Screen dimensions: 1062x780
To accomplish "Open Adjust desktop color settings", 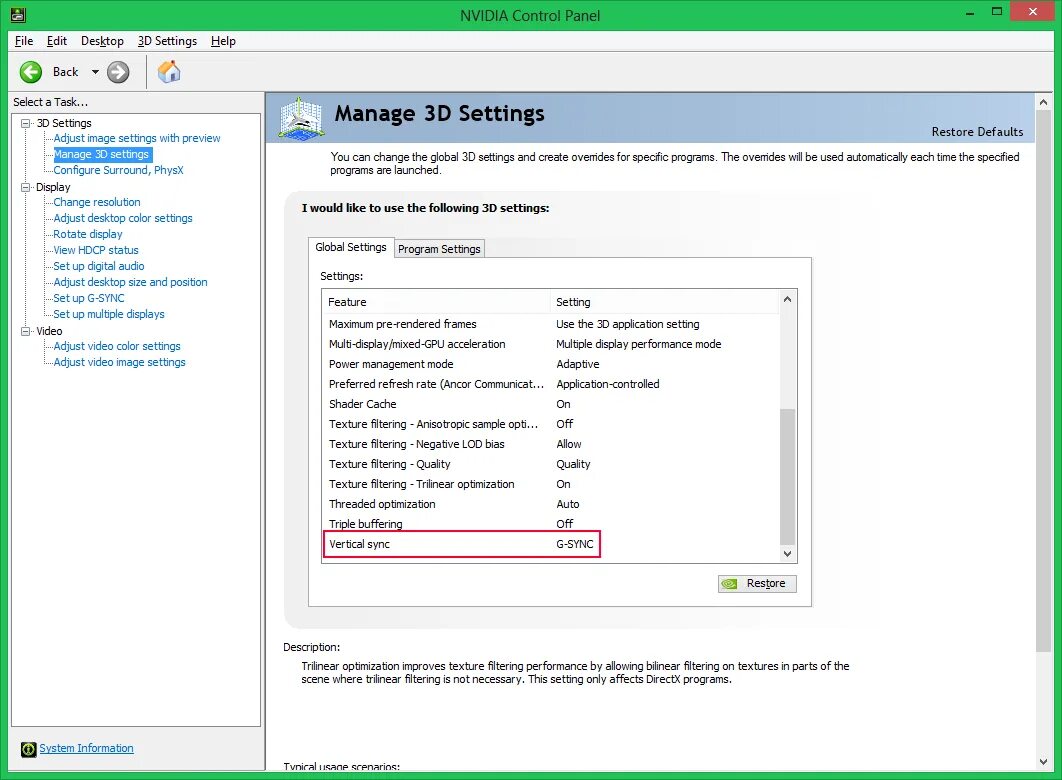I will pos(123,218).
